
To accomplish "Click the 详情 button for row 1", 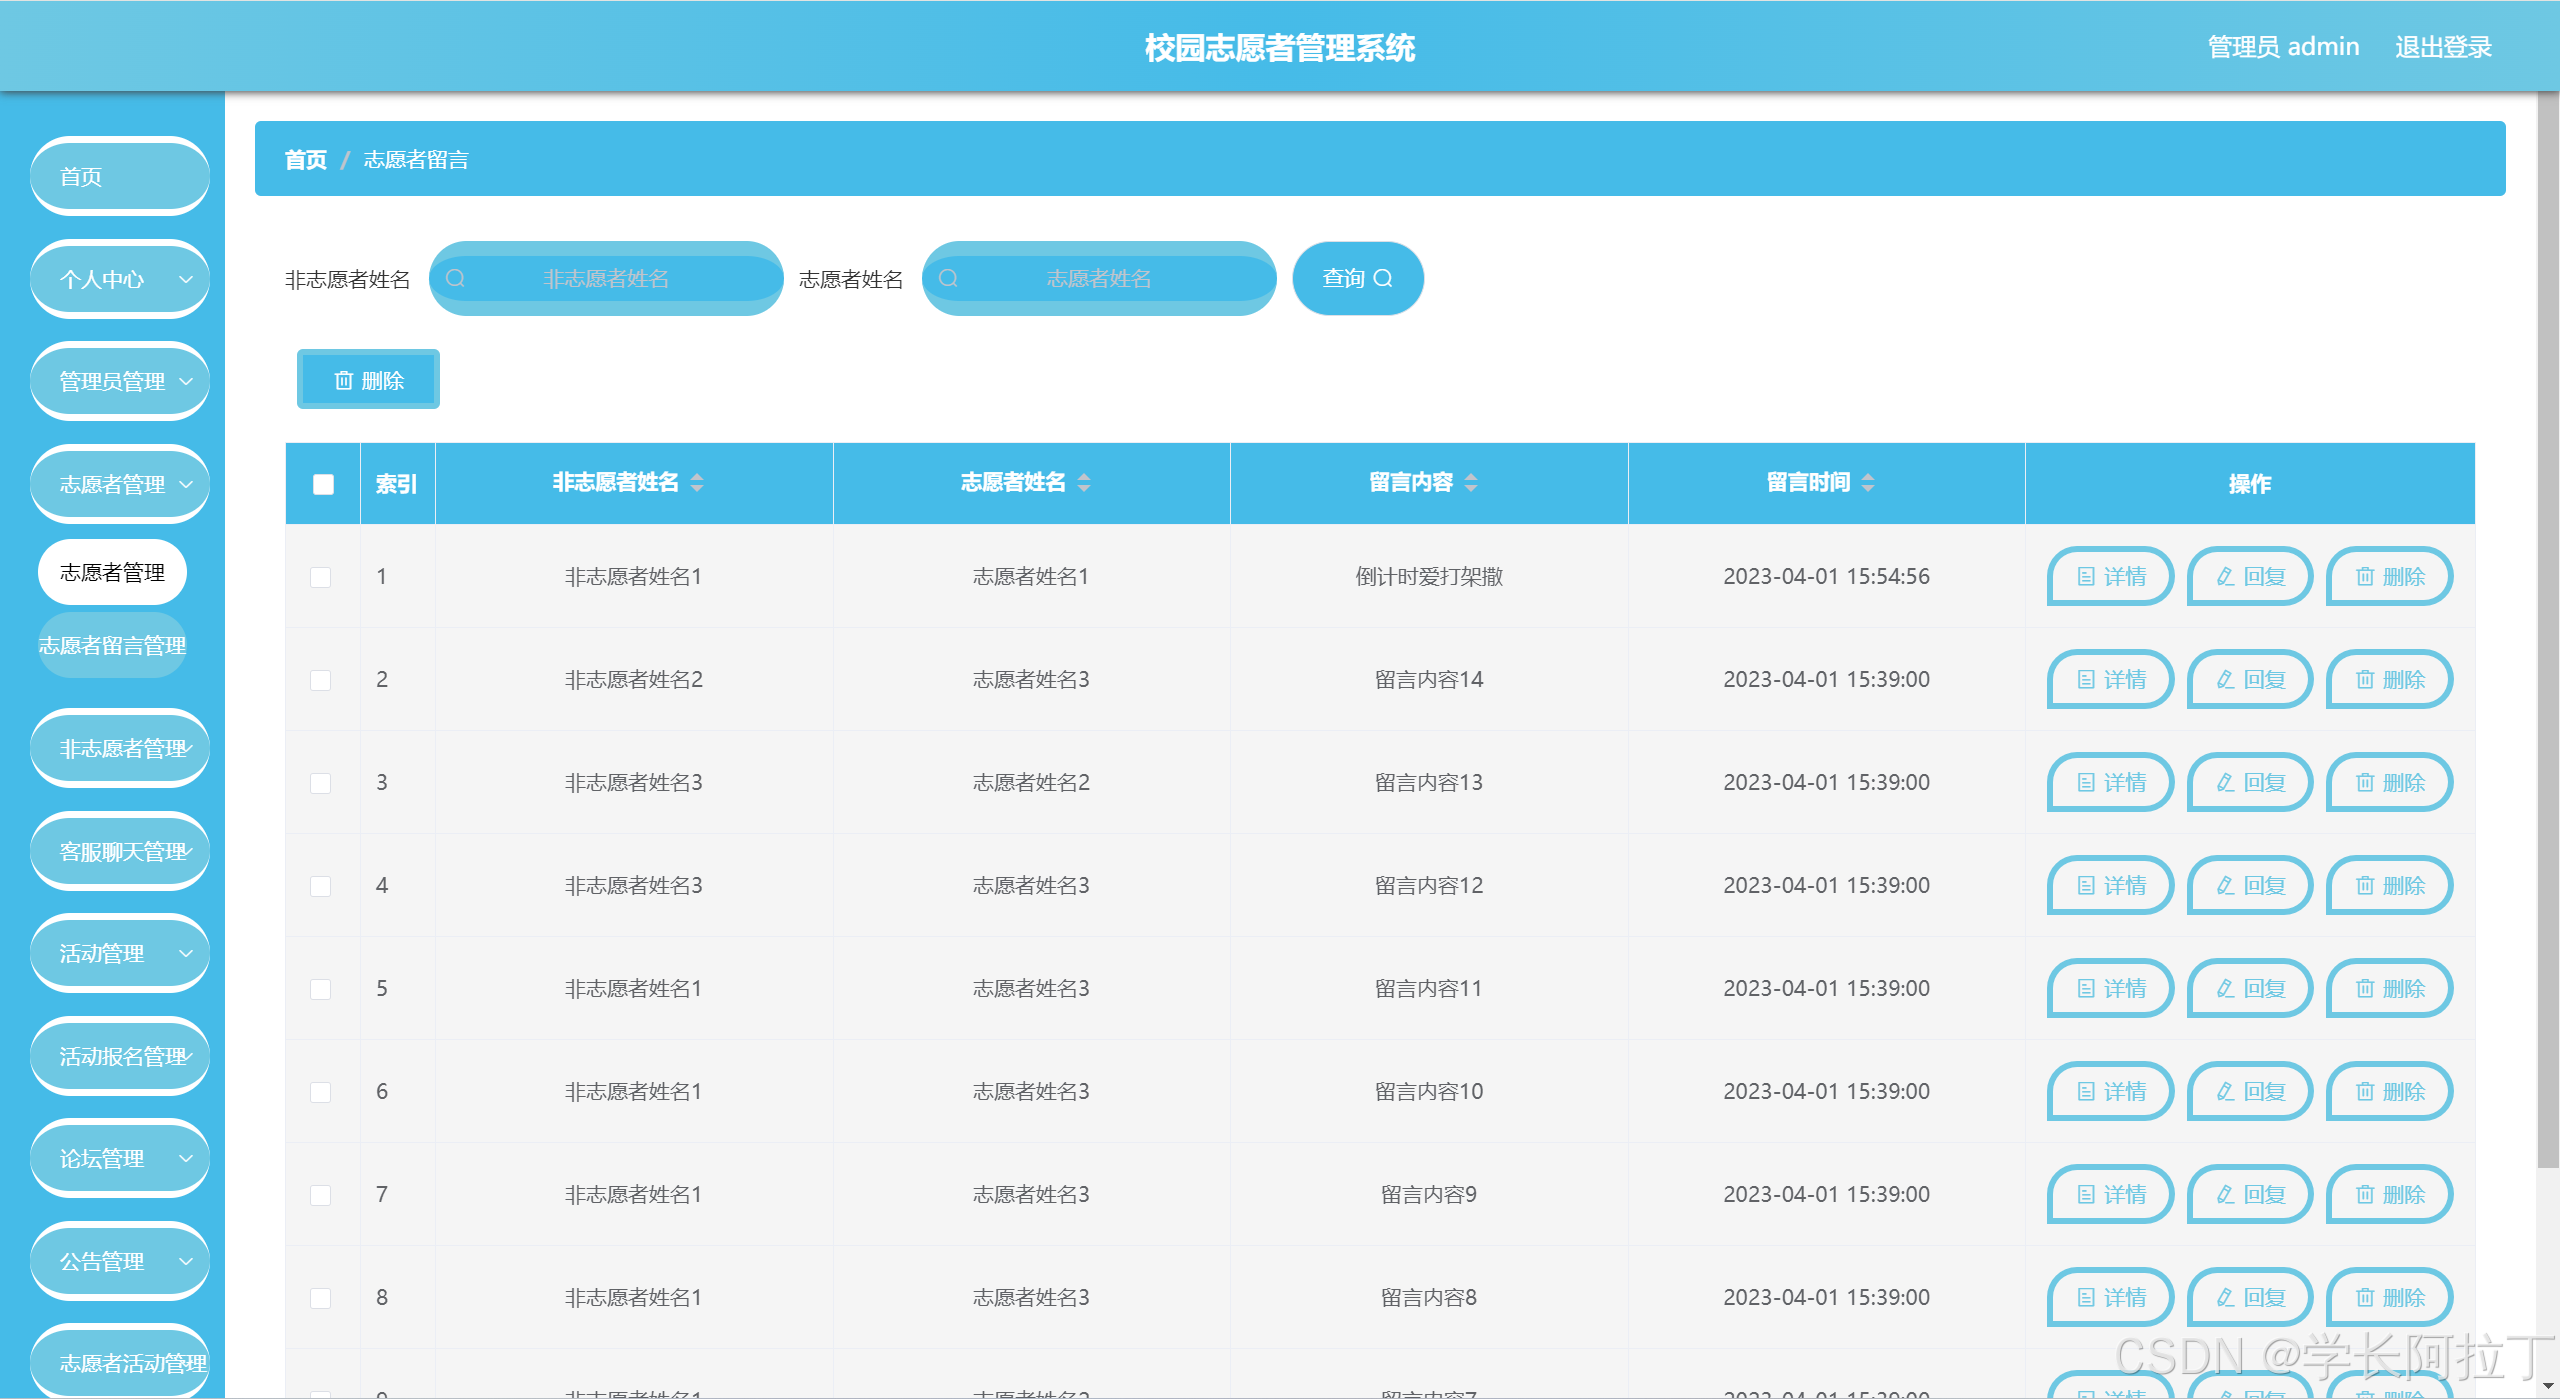I will 2110,577.
